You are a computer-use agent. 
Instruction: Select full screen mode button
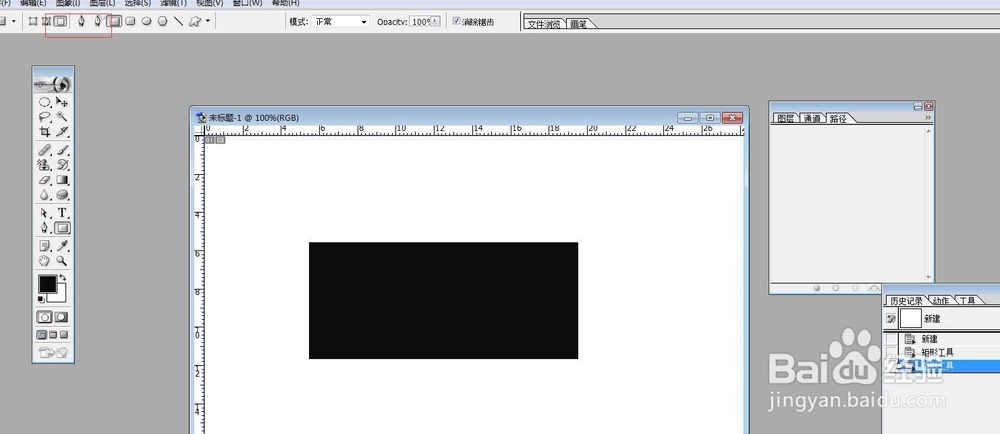(x=64, y=335)
